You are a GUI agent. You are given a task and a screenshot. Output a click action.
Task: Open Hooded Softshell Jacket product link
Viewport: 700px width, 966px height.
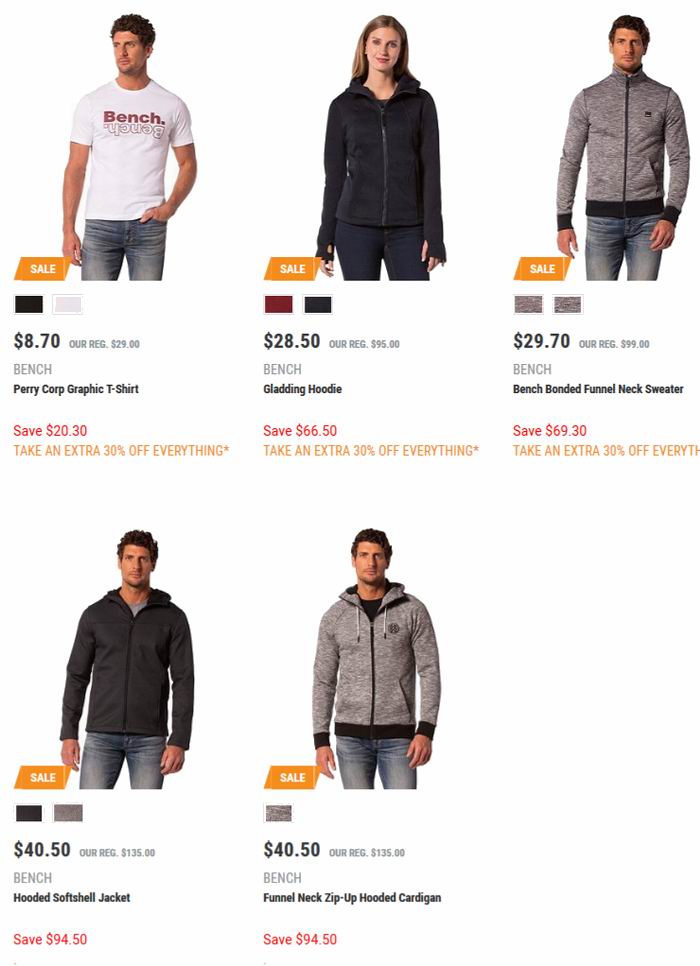(x=71, y=898)
